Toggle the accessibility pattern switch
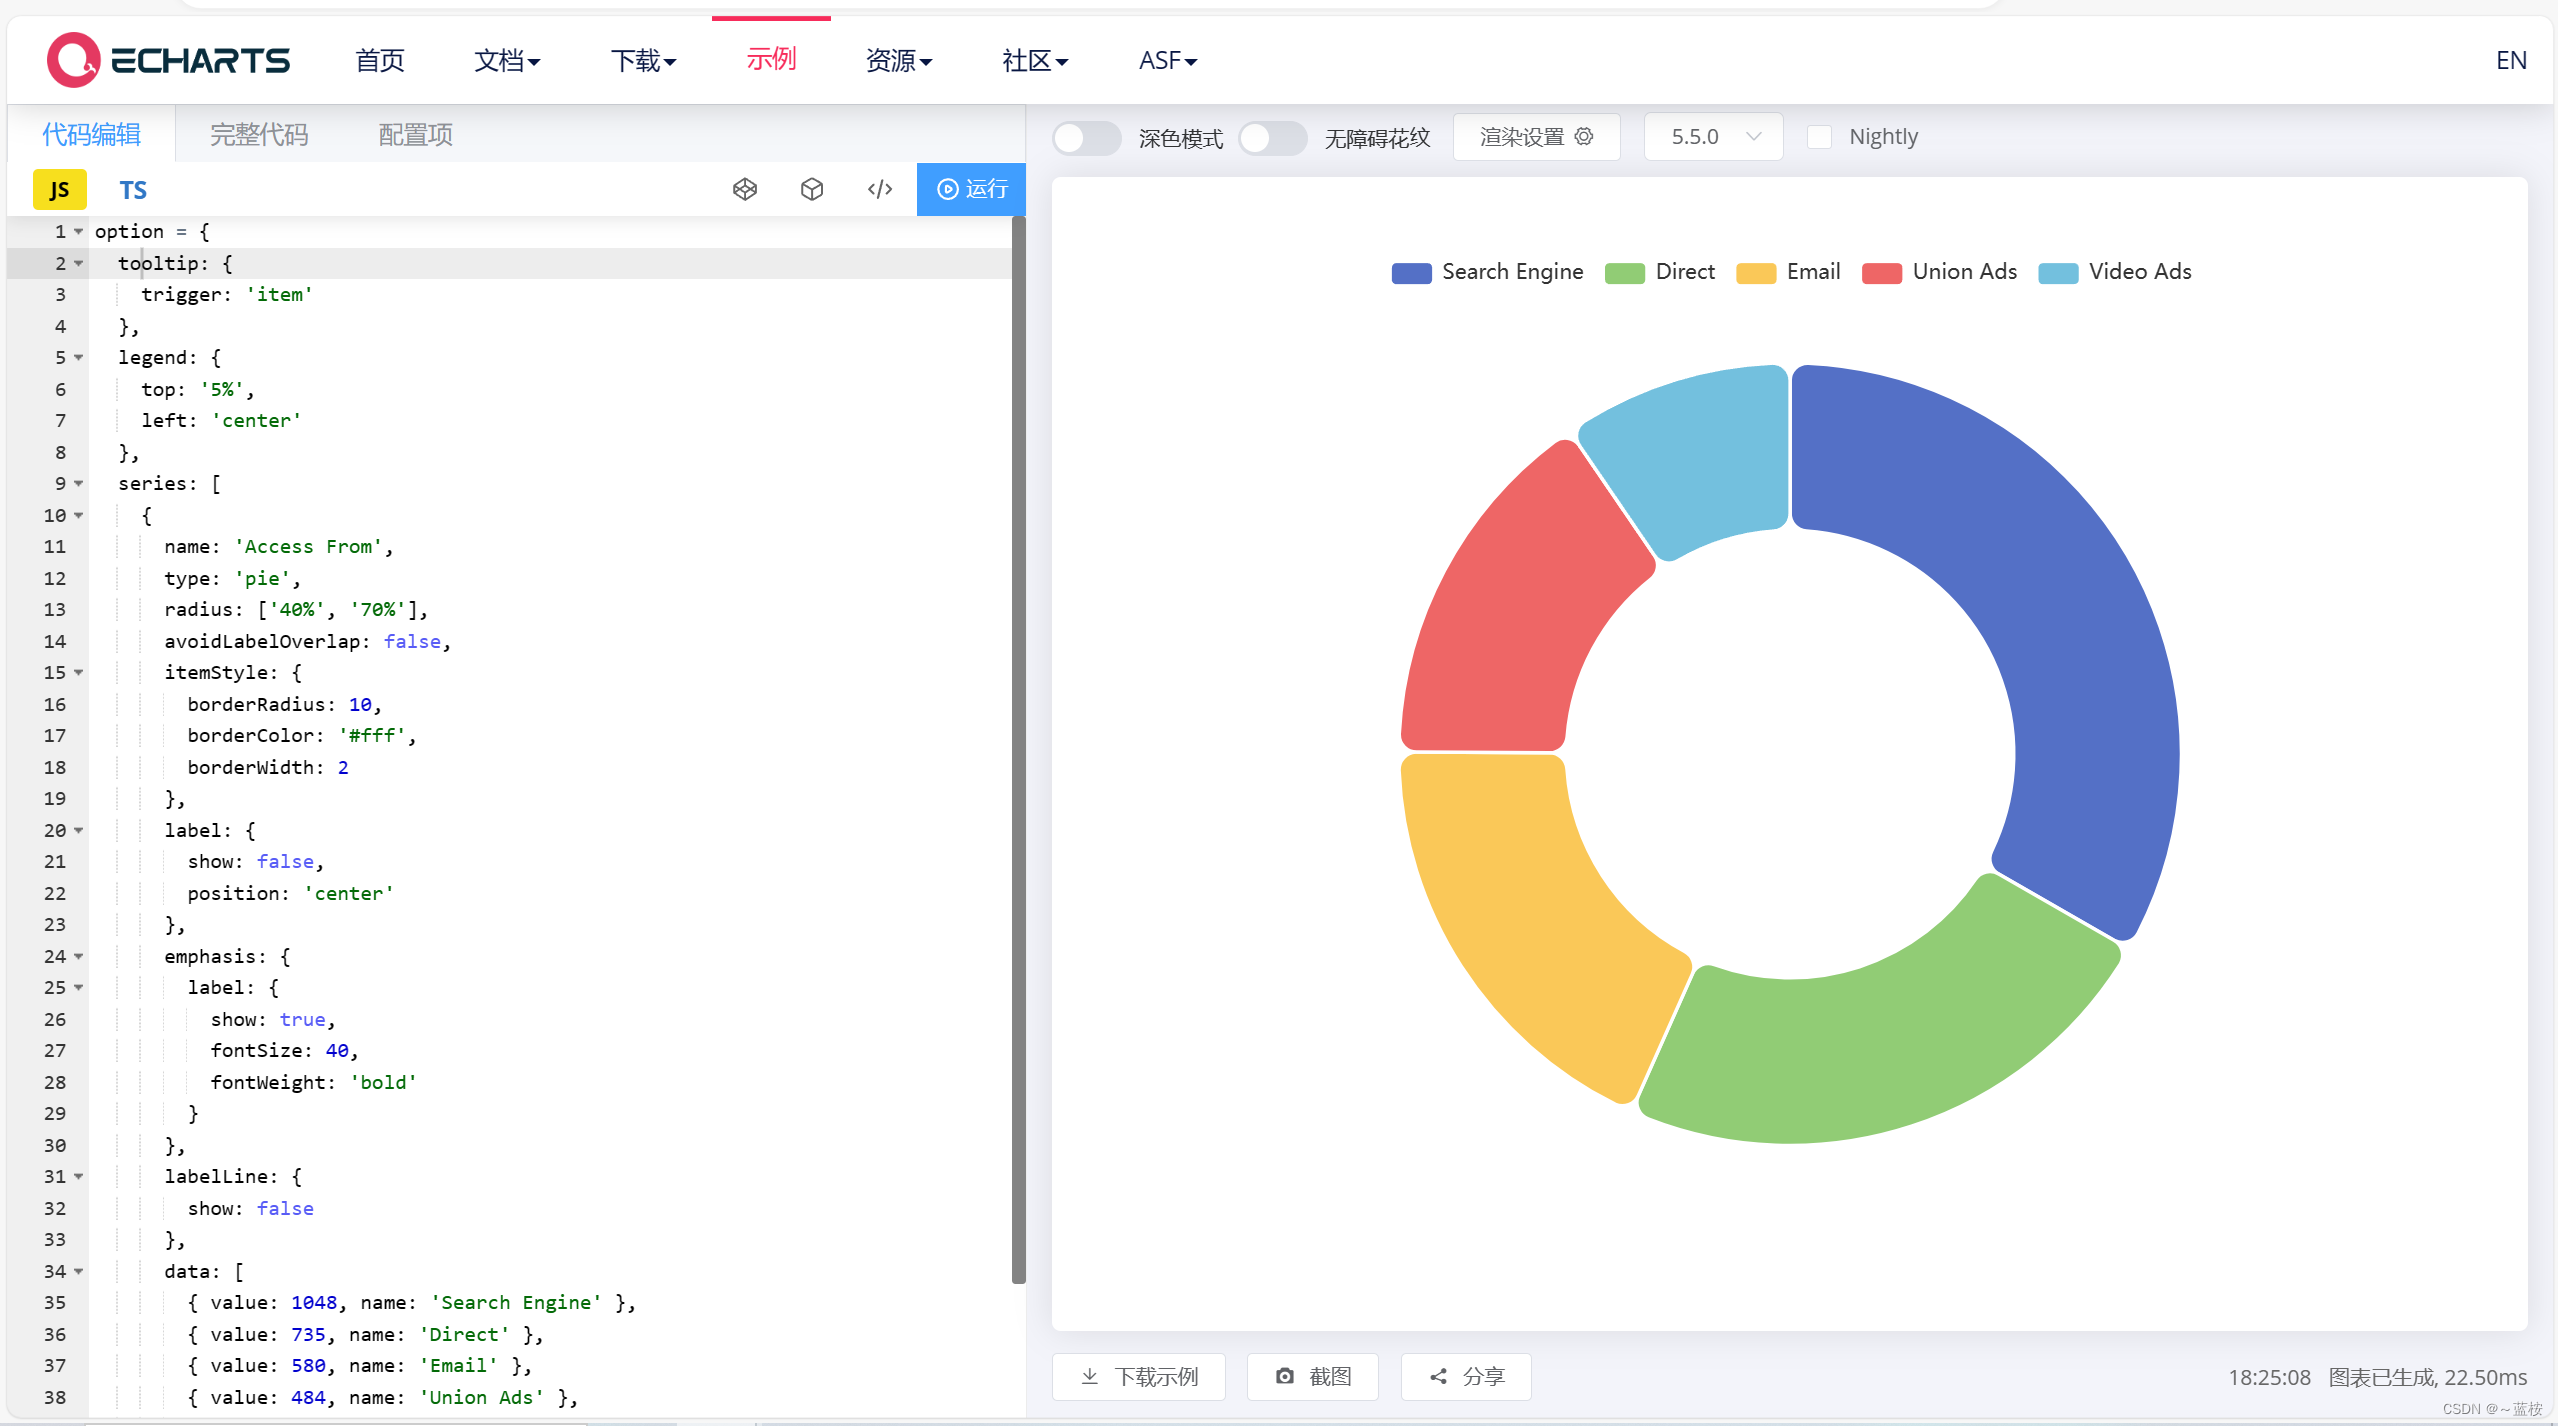The height and width of the screenshot is (1426, 2558). tap(1271, 138)
